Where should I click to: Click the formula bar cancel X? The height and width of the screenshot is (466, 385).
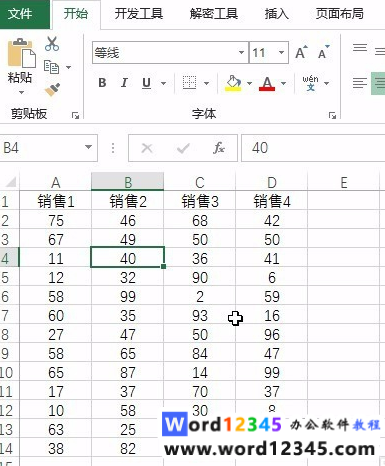147,148
